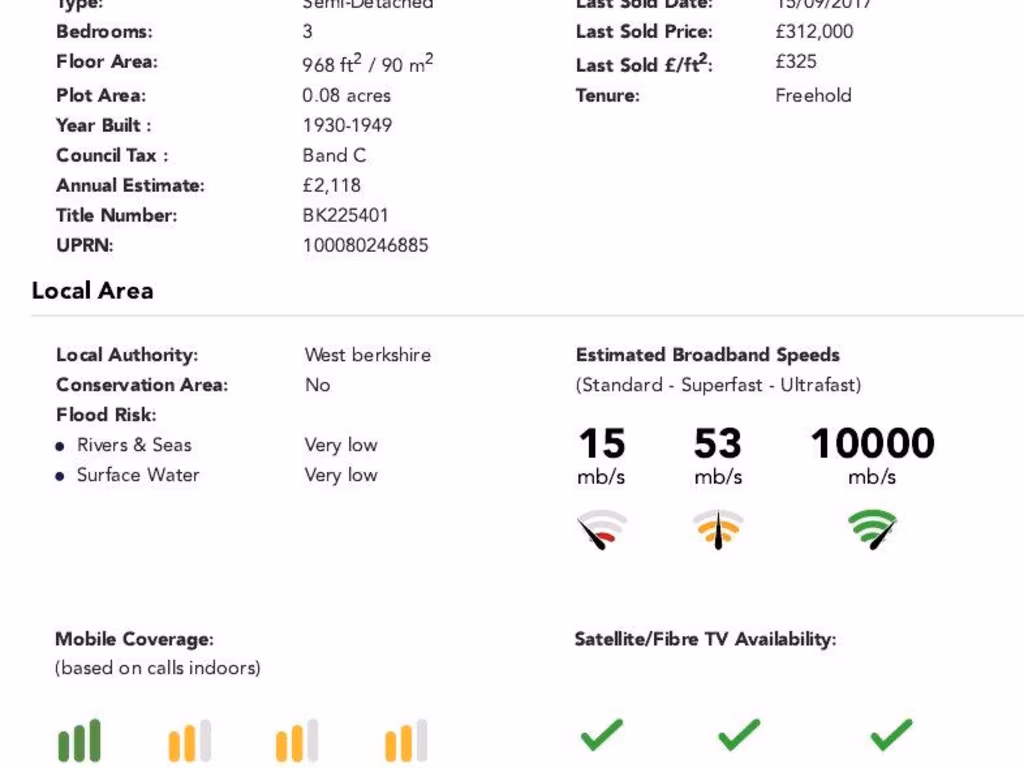Click the orange superfast broadband gauge icon

(x=718, y=530)
